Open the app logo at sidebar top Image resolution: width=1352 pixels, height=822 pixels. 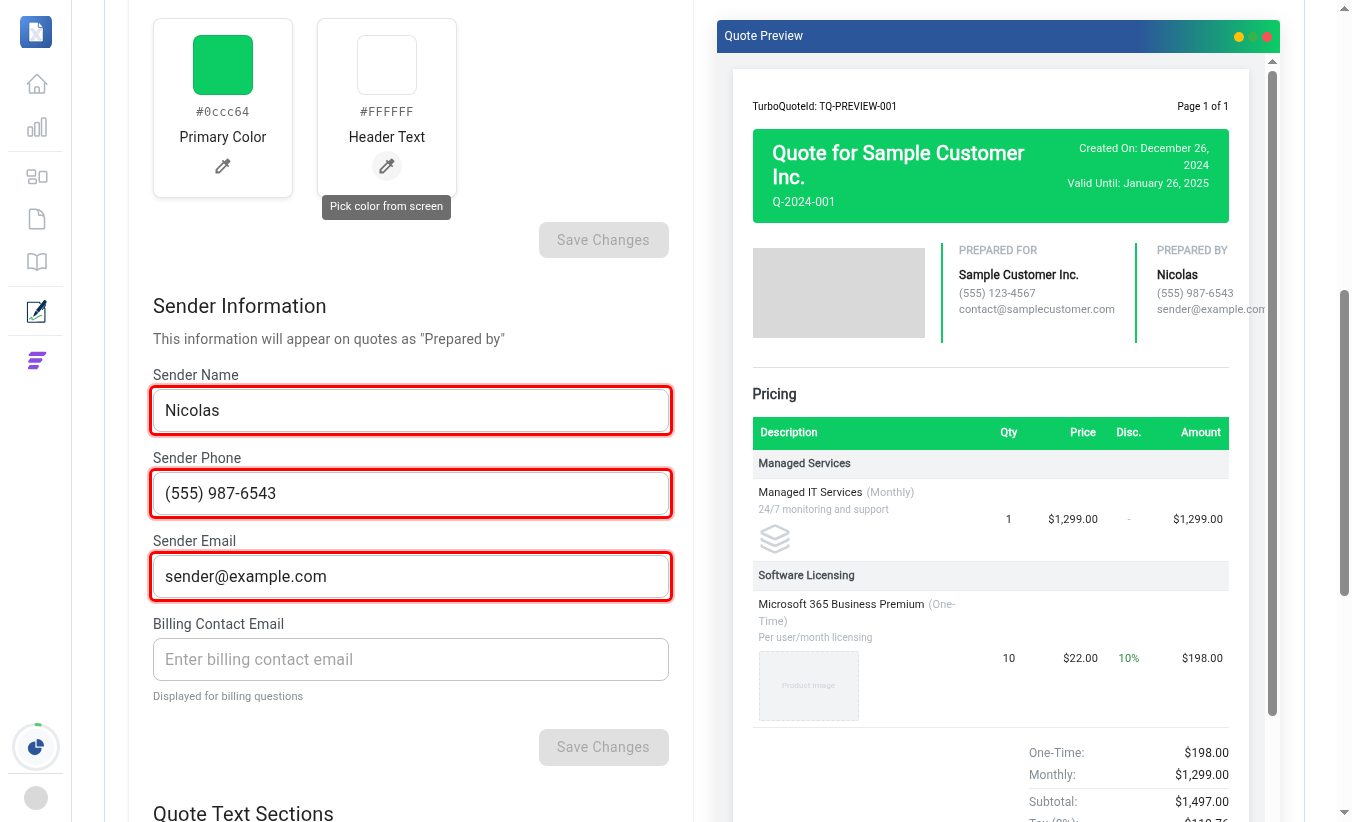[36, 32]
